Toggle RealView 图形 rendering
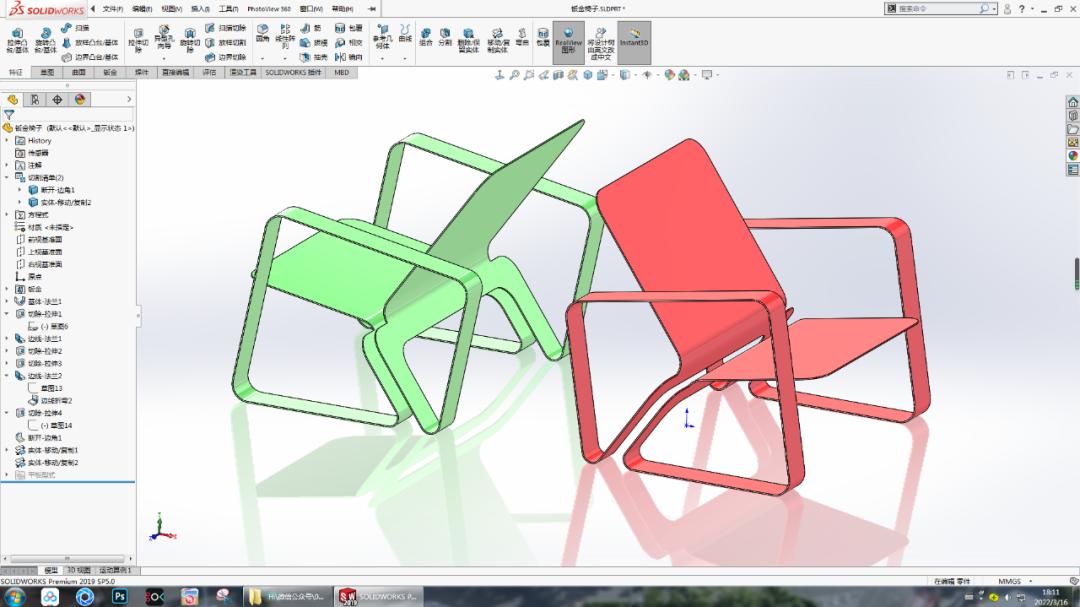The width and height of the screenshot is (1080, 607). [568, 42]
